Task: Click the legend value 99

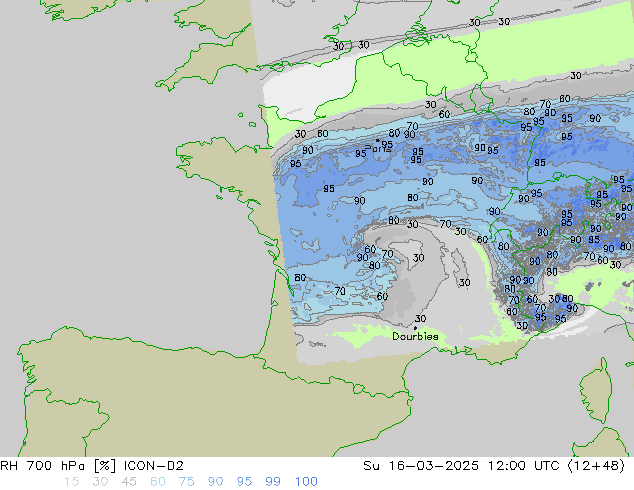Action: [273, 482]
